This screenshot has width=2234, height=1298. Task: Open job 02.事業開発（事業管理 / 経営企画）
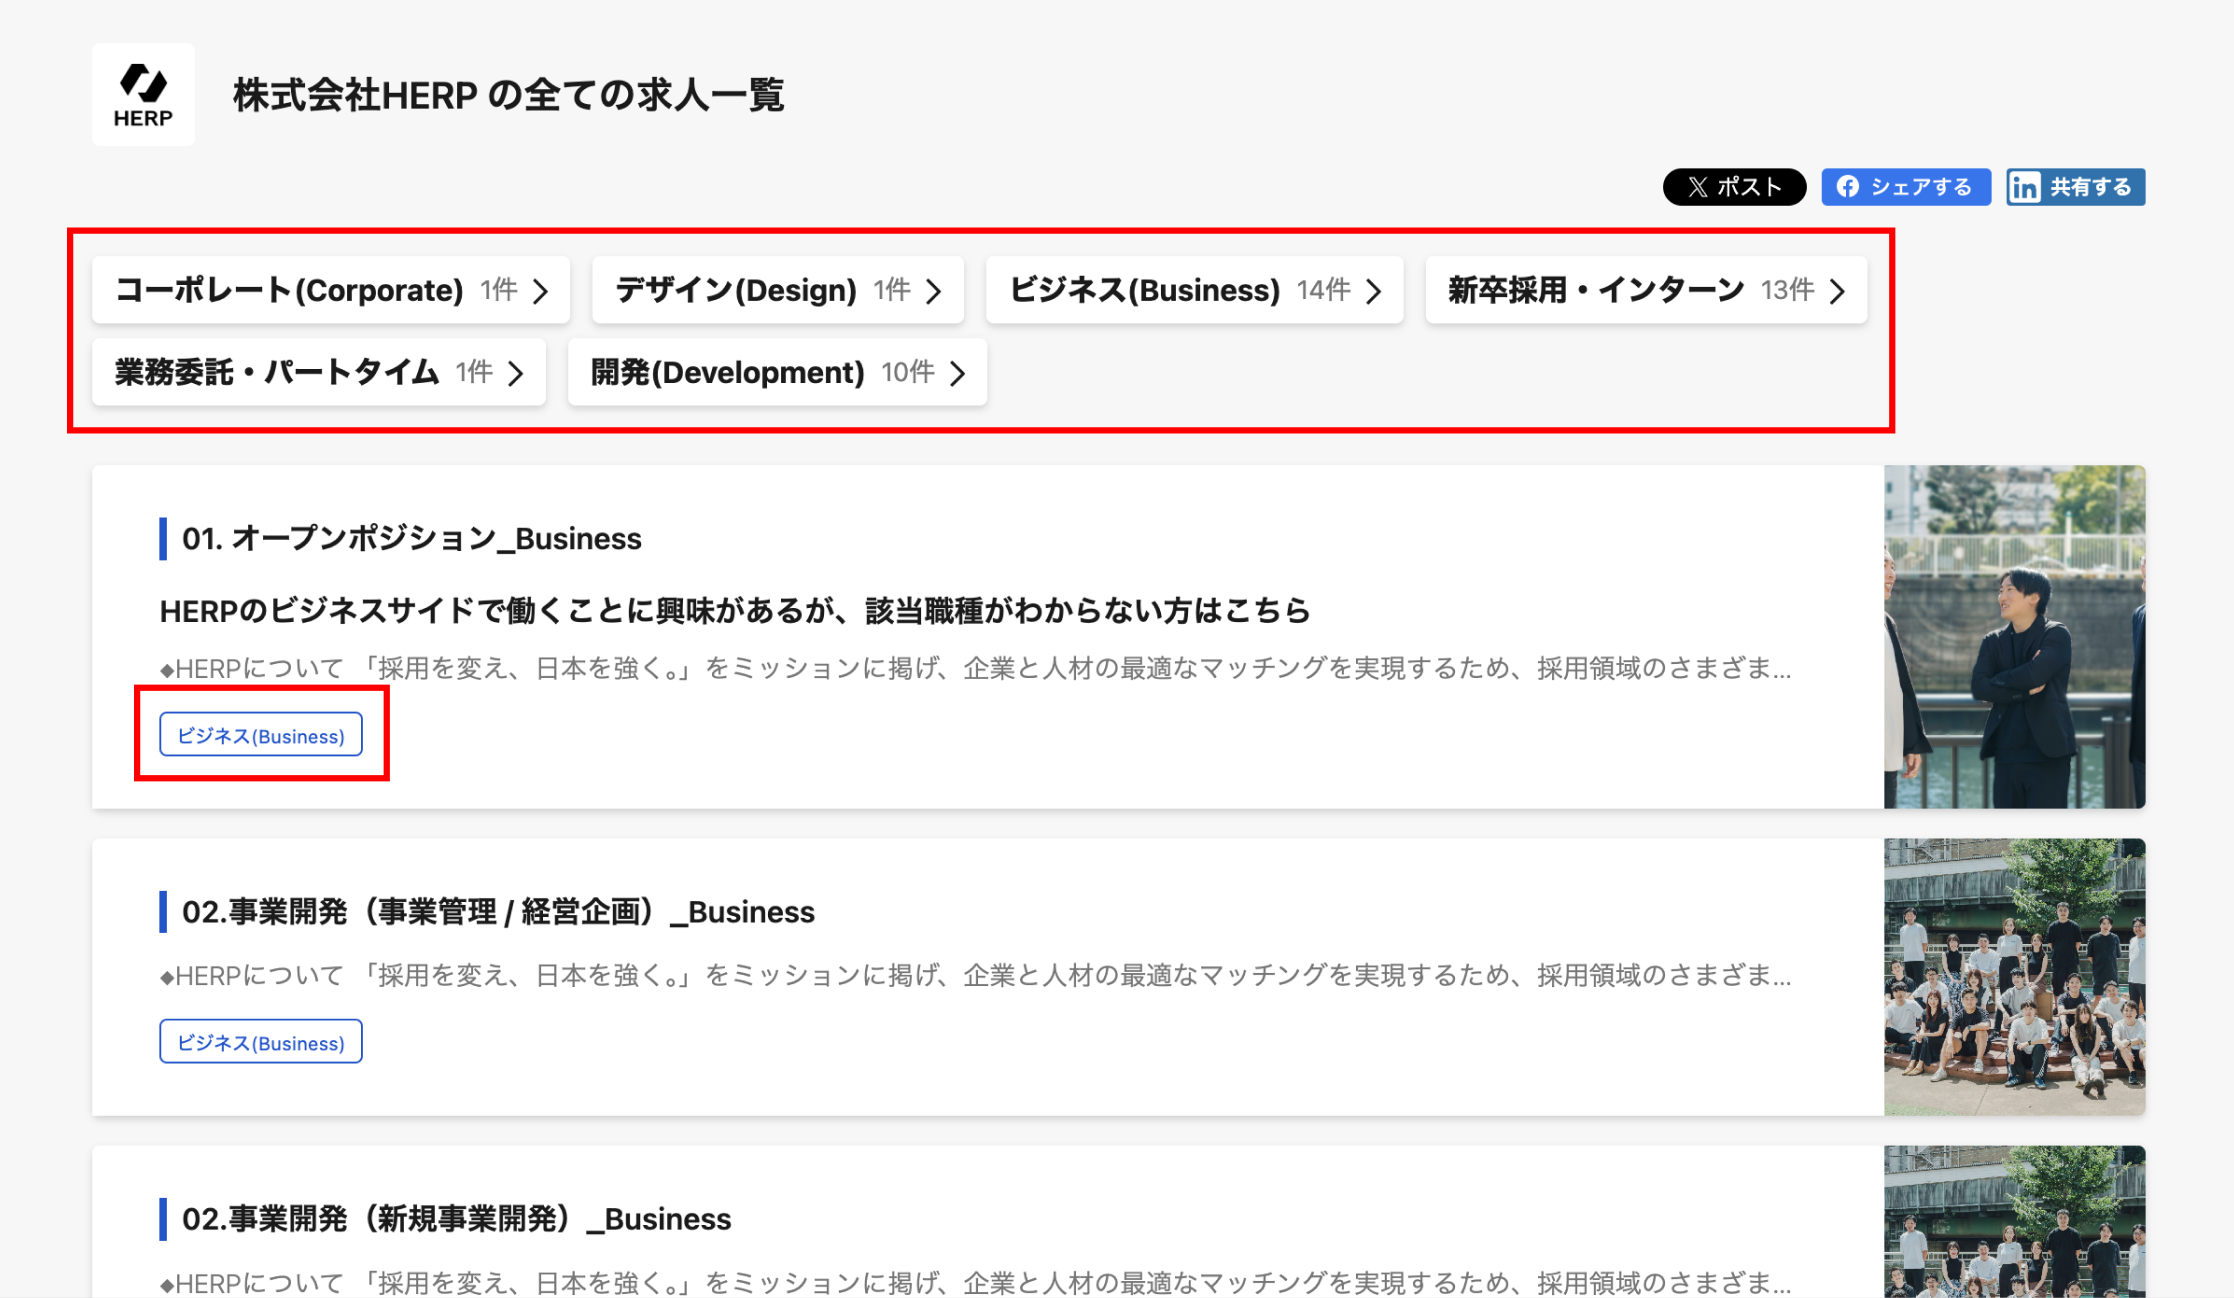click(x=498, y=912)
